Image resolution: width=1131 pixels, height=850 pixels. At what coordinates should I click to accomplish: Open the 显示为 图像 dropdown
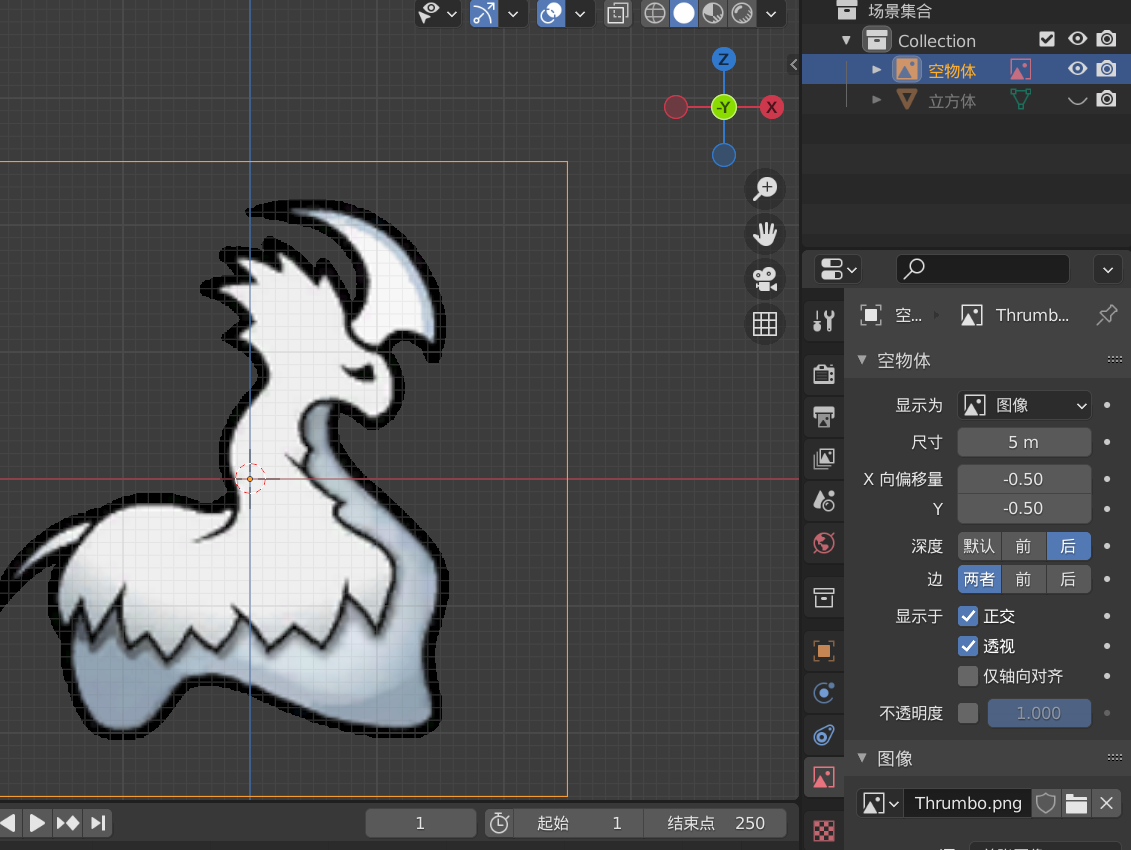tap(1024, 406)
